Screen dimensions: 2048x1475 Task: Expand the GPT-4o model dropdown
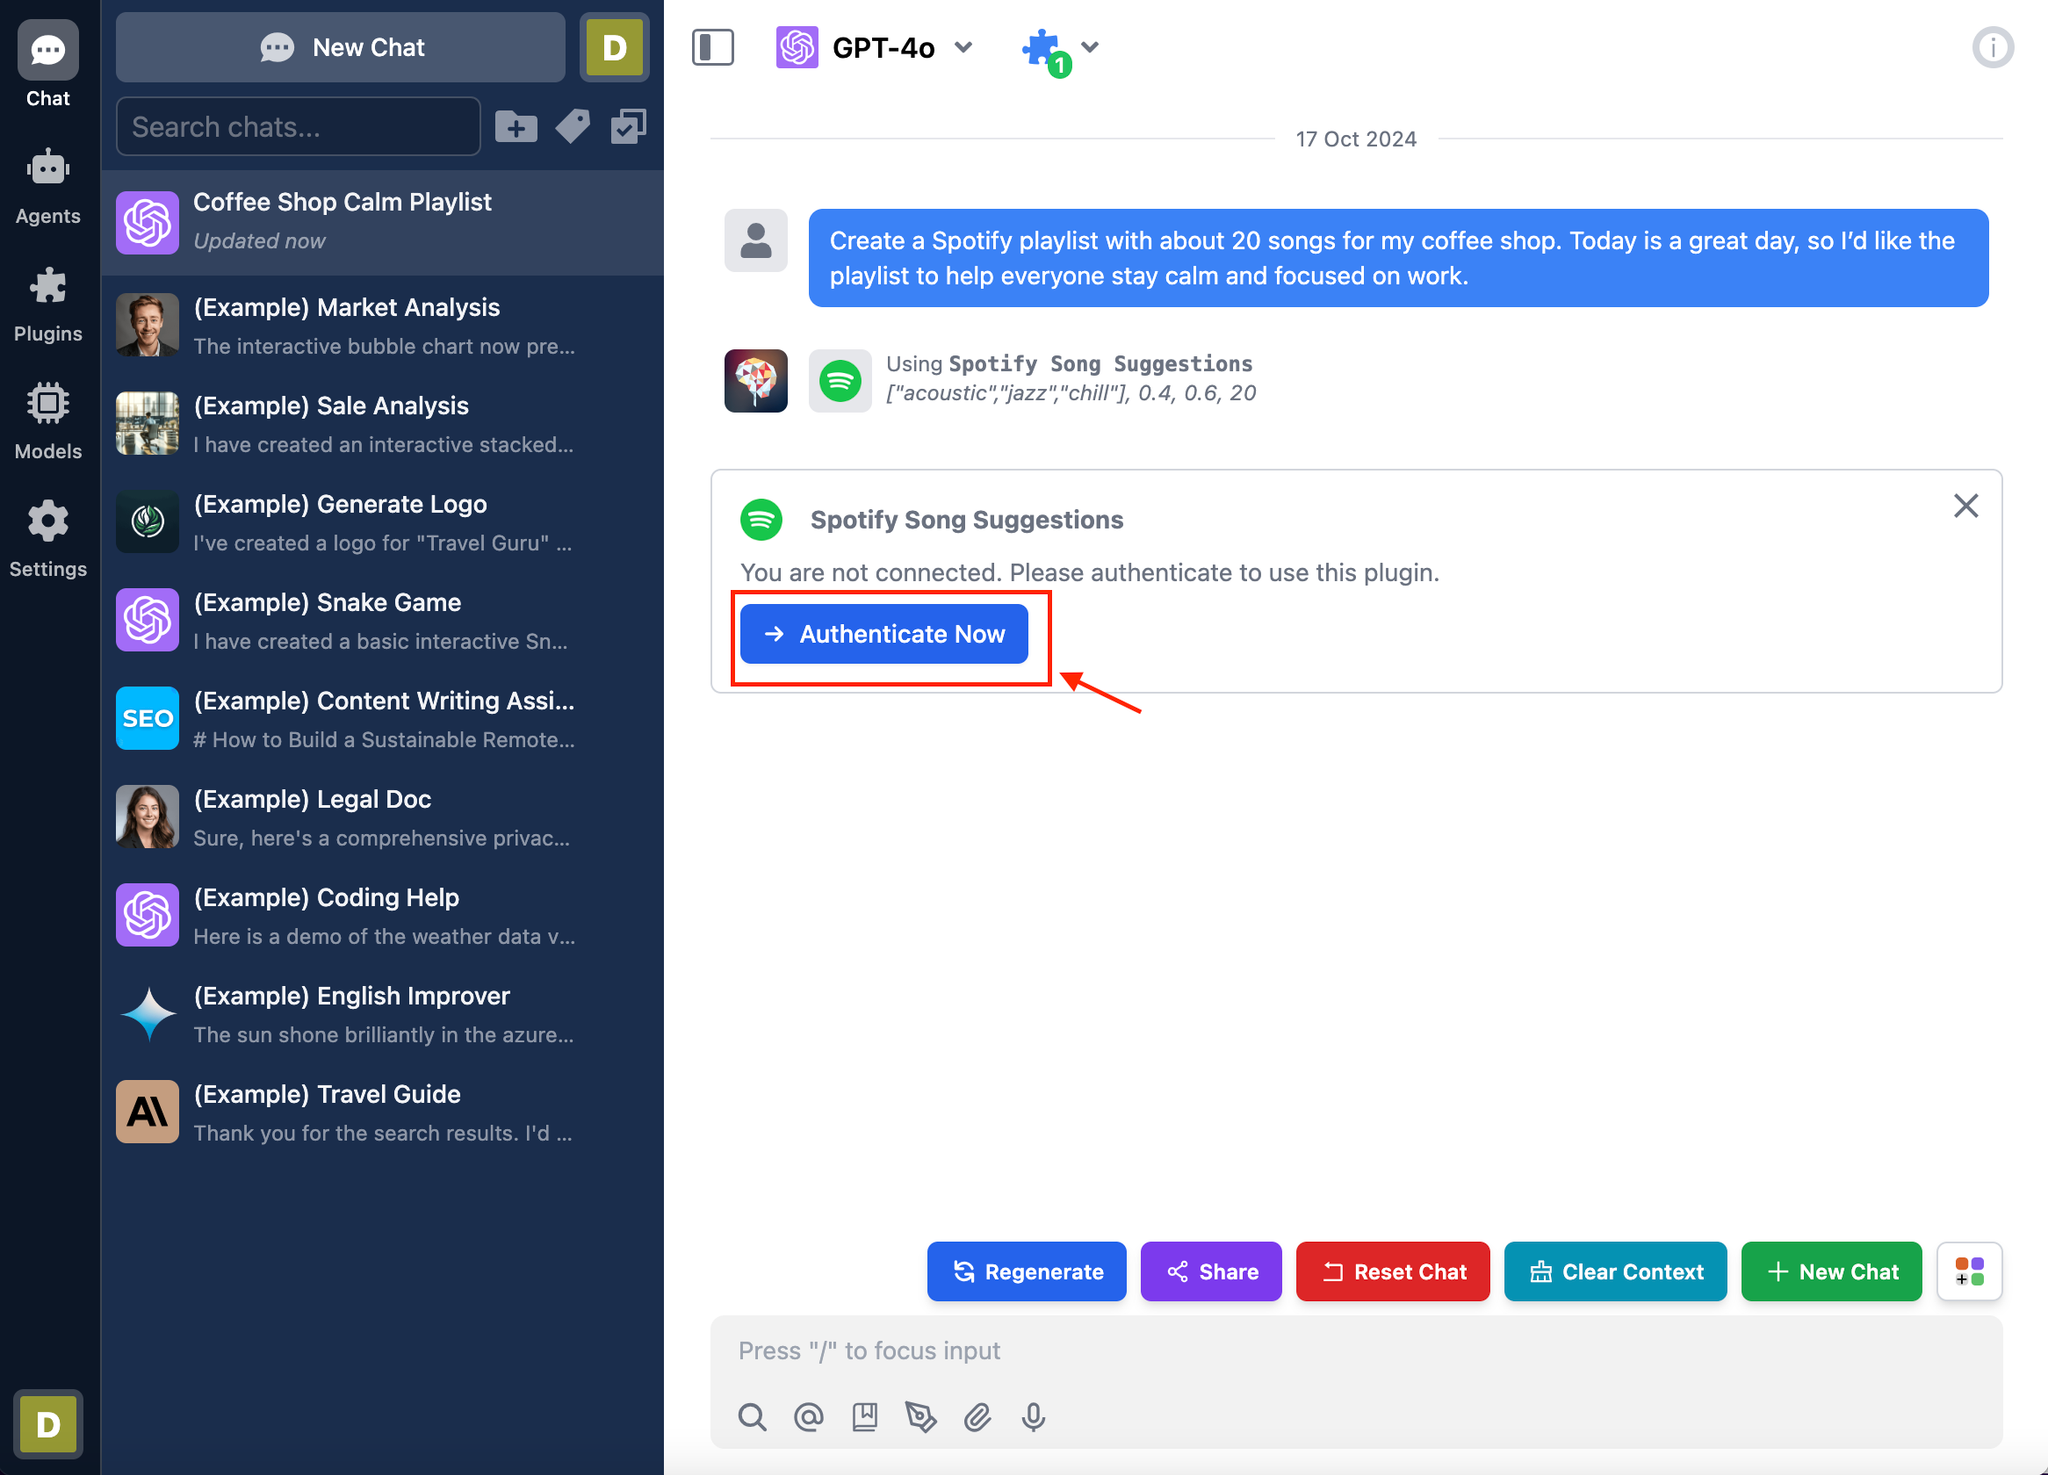[x=967, y=48]
